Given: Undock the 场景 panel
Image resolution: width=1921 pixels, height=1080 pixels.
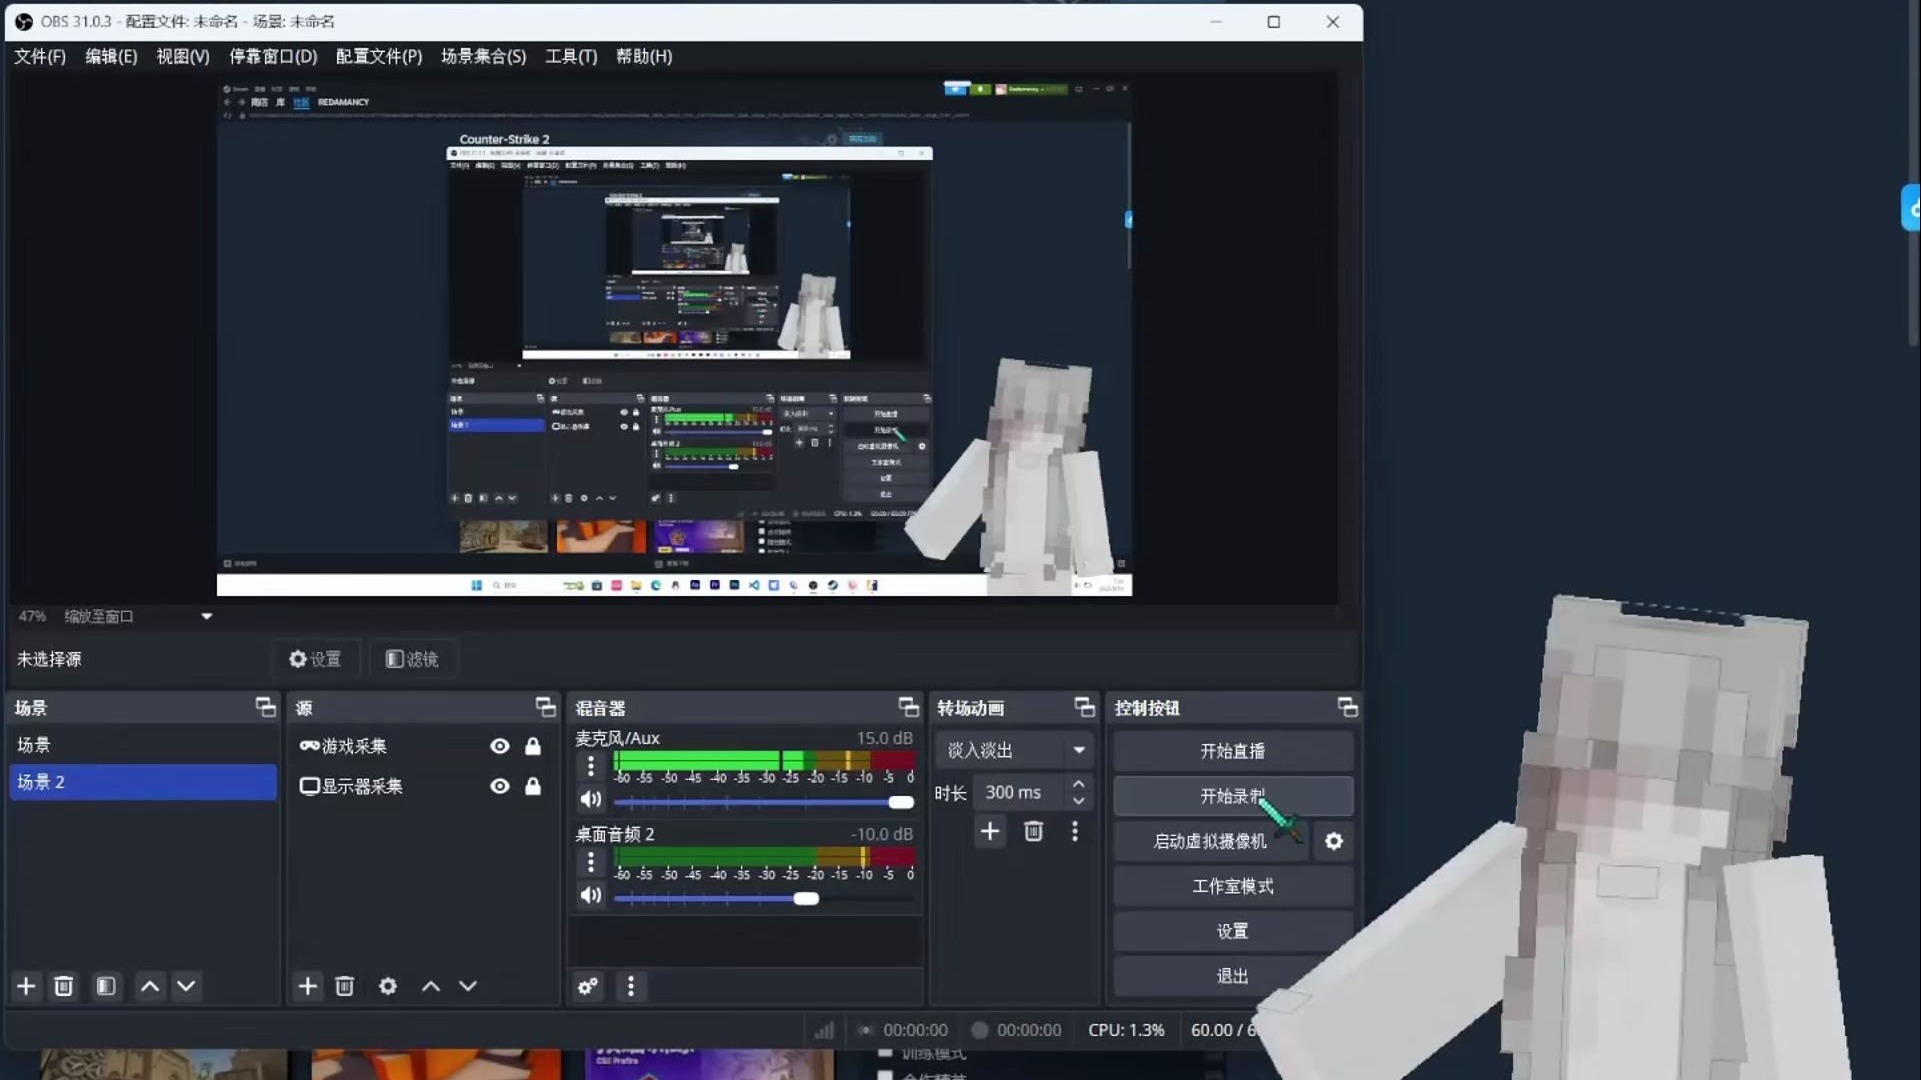Looking at the screenshot, I should pos(265,707).
